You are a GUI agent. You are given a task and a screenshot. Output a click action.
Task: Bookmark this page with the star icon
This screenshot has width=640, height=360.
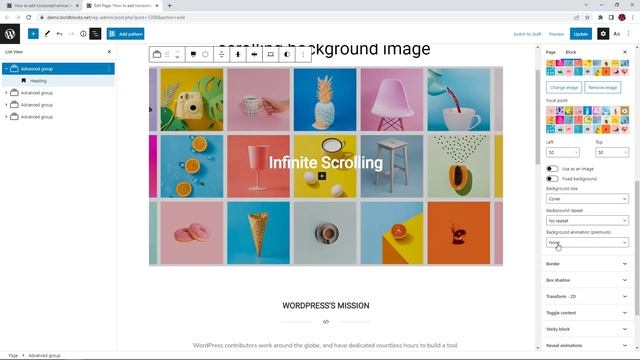click(587, 17)
